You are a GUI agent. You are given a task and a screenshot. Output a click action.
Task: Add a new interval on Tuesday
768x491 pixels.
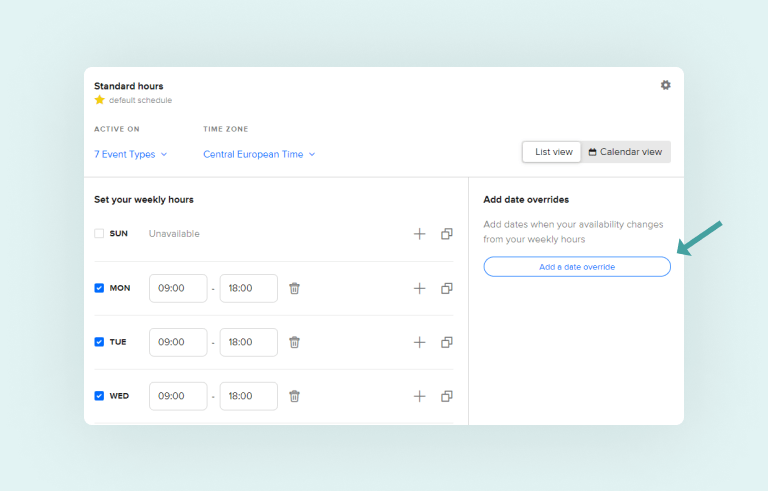(419, 342)
